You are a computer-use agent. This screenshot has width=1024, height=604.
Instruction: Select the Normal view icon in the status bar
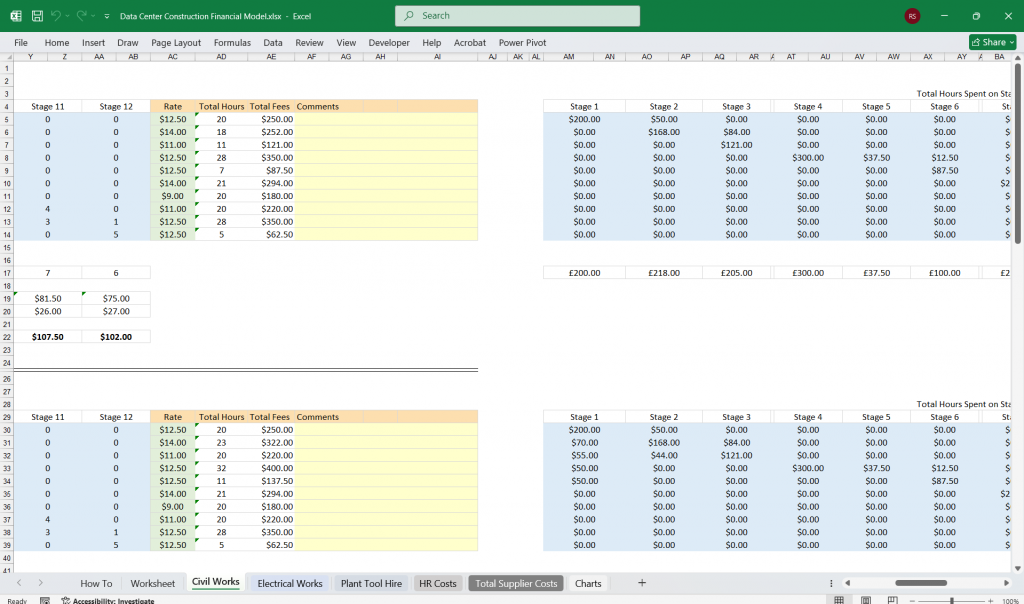(x=838, y=598)
